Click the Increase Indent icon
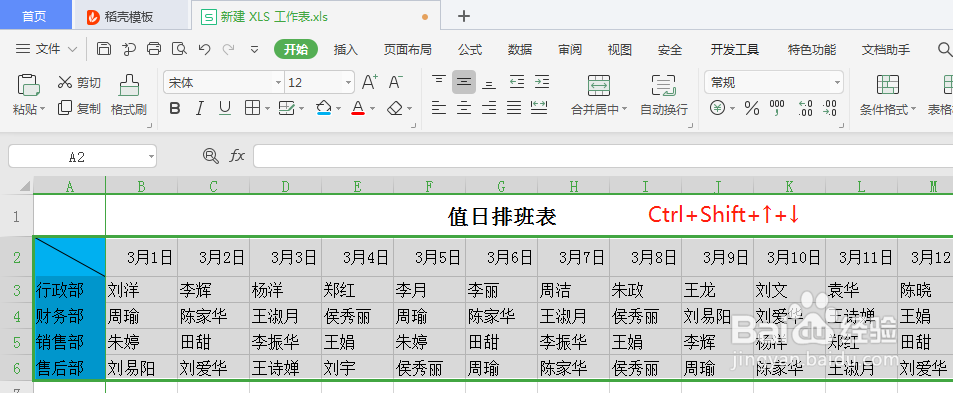The width and height of the screenshot is (953, 393). click(x=542, y=82)
